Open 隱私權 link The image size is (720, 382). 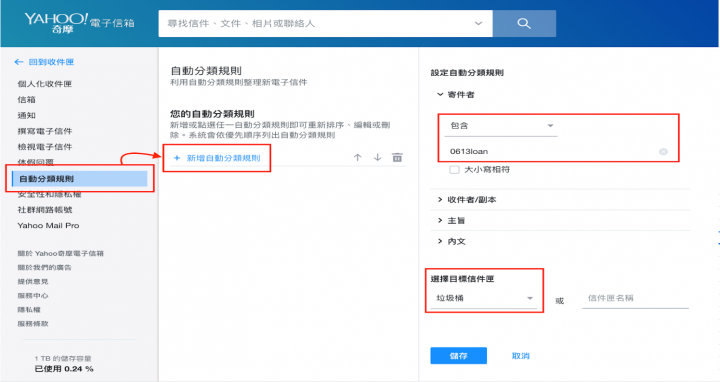(x=29, y=309)
